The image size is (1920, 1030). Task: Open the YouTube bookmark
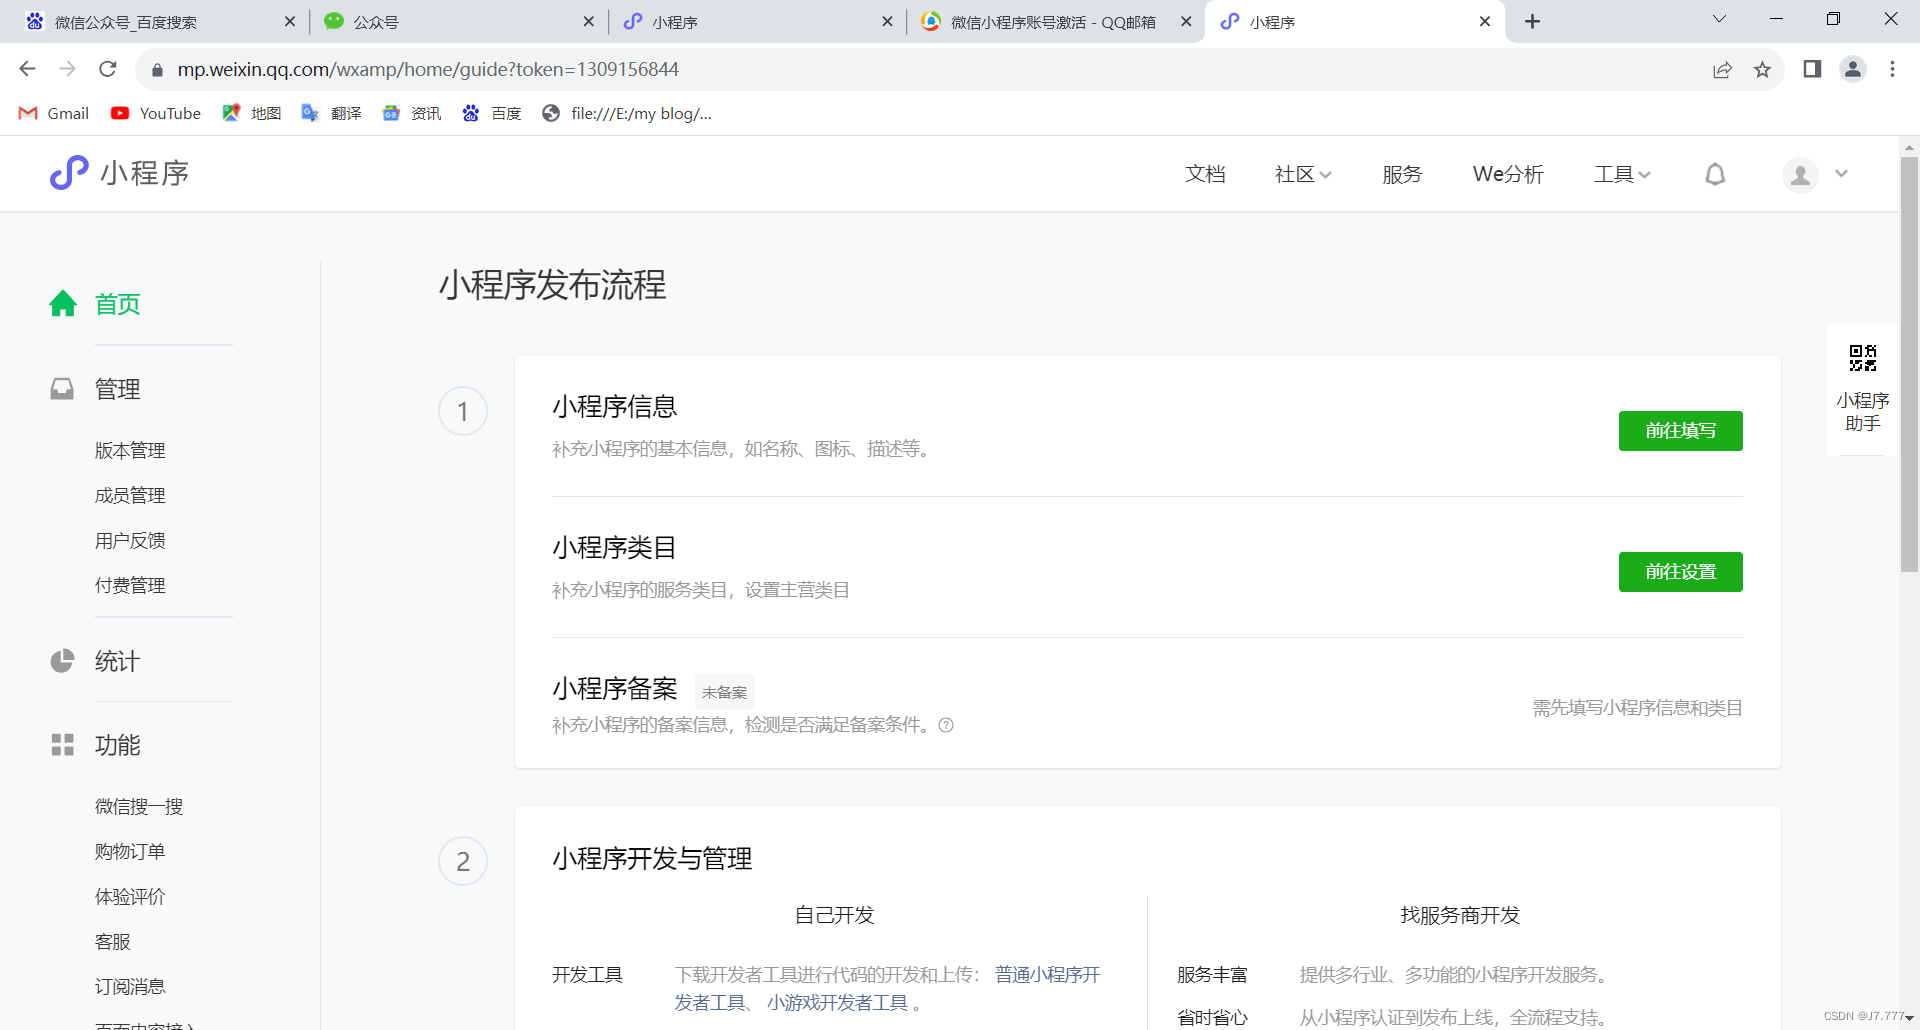pyautogui.click(x=156, y=113)
